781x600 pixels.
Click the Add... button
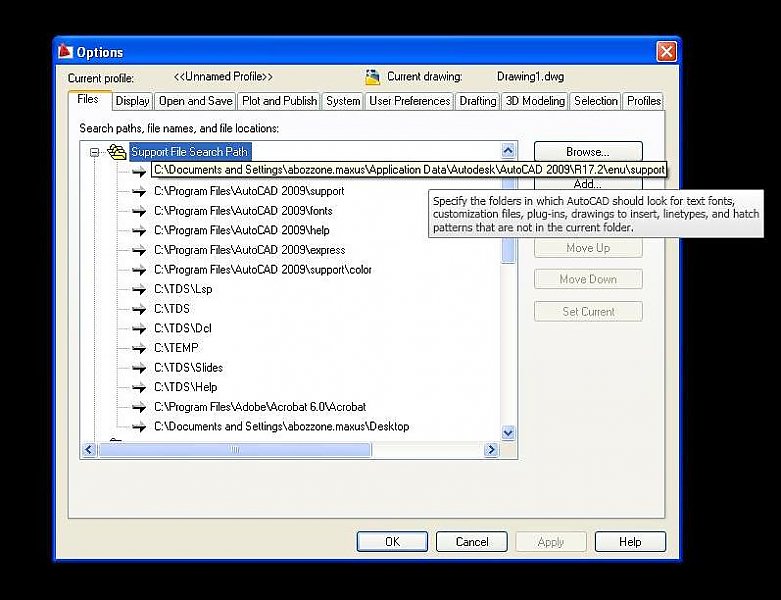(588, 184)
